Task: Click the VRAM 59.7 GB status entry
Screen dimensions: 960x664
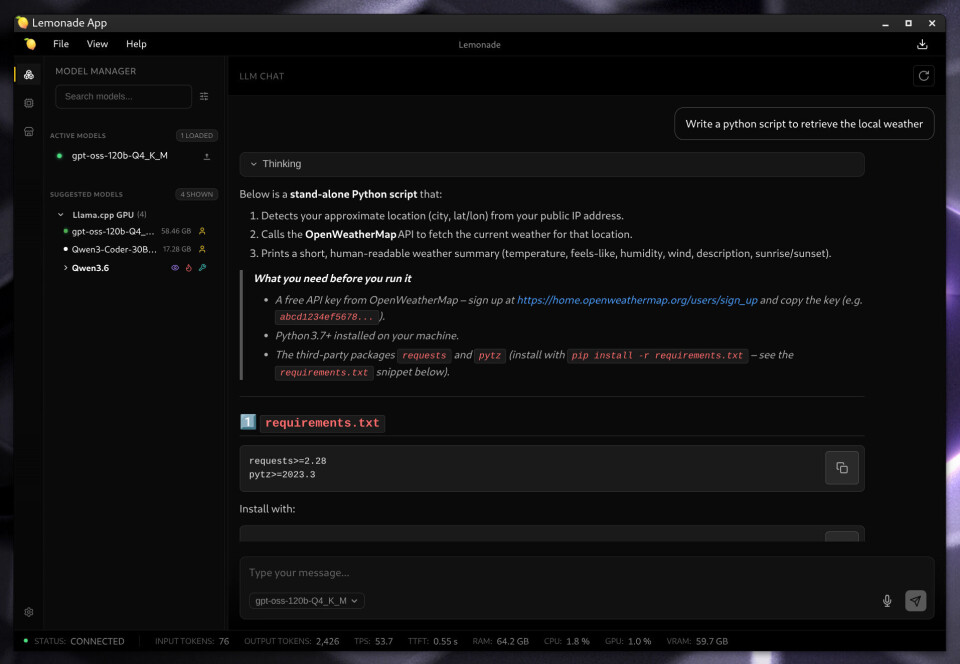Action: pyautogui.click(x=697, y=641)
